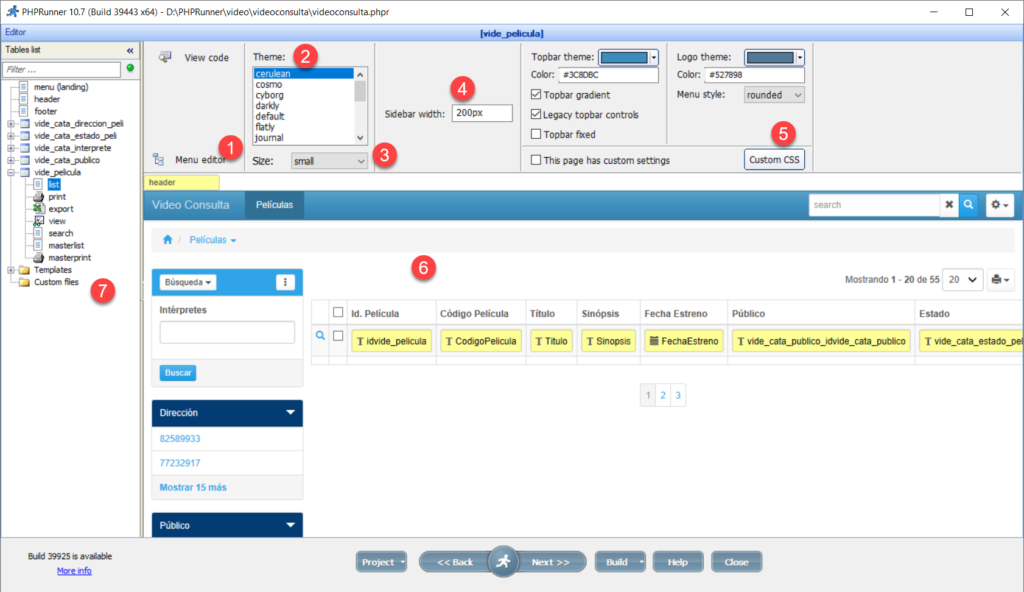This screenshot has height=592, width=1024.
Task: Open the Size dropdown
Action: point(330,160)
